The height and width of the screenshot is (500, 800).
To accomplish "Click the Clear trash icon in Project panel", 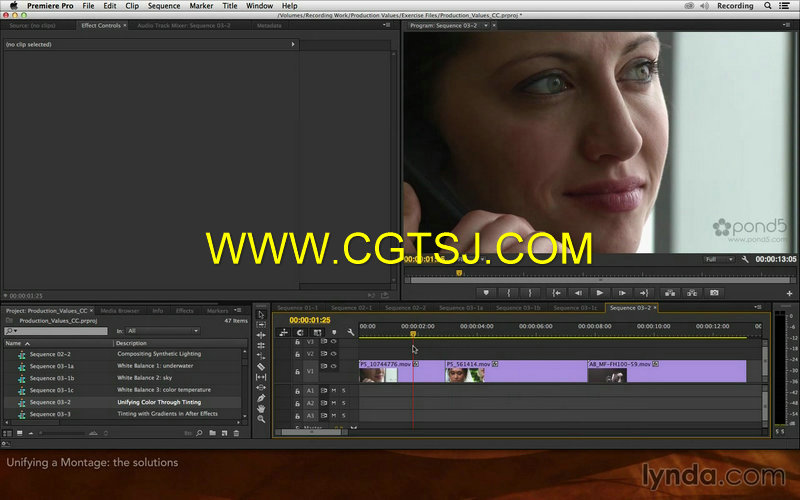I will [236, 433].
